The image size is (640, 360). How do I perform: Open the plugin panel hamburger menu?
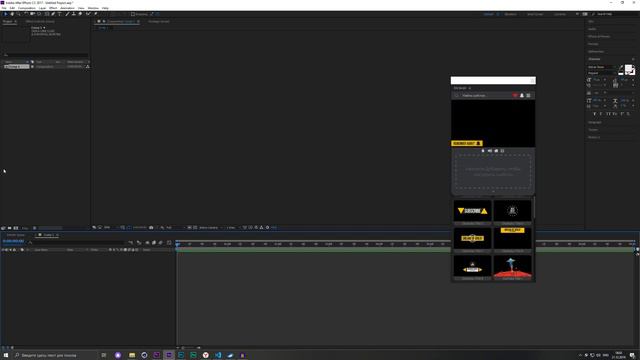528,96
